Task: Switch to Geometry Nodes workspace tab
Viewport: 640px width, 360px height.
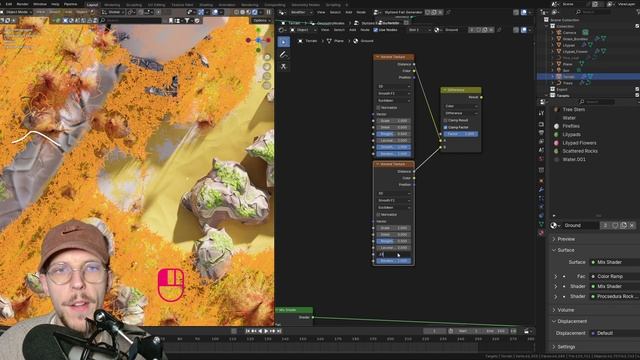Action: 306,5
